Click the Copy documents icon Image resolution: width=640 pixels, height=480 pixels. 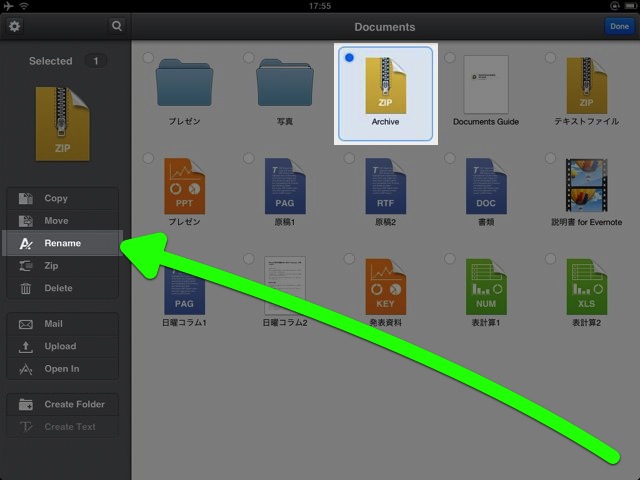25,198
